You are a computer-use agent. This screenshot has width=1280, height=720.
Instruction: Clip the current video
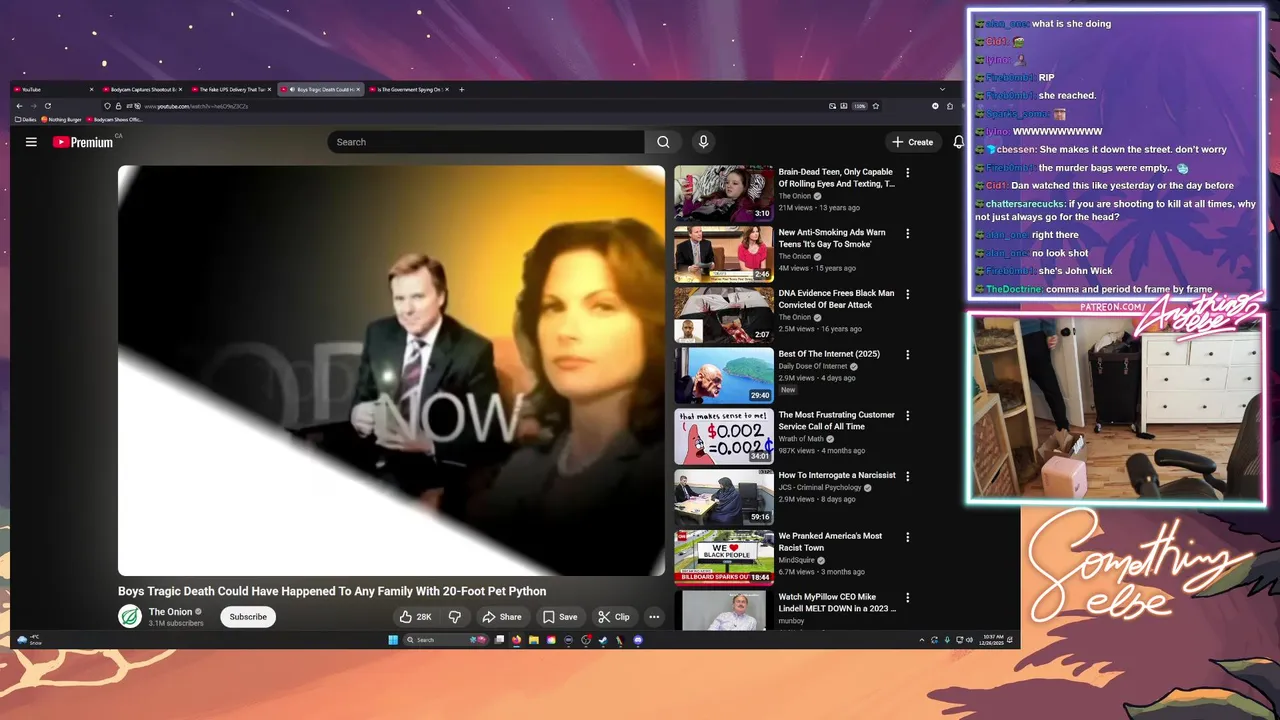coord(613,617)
